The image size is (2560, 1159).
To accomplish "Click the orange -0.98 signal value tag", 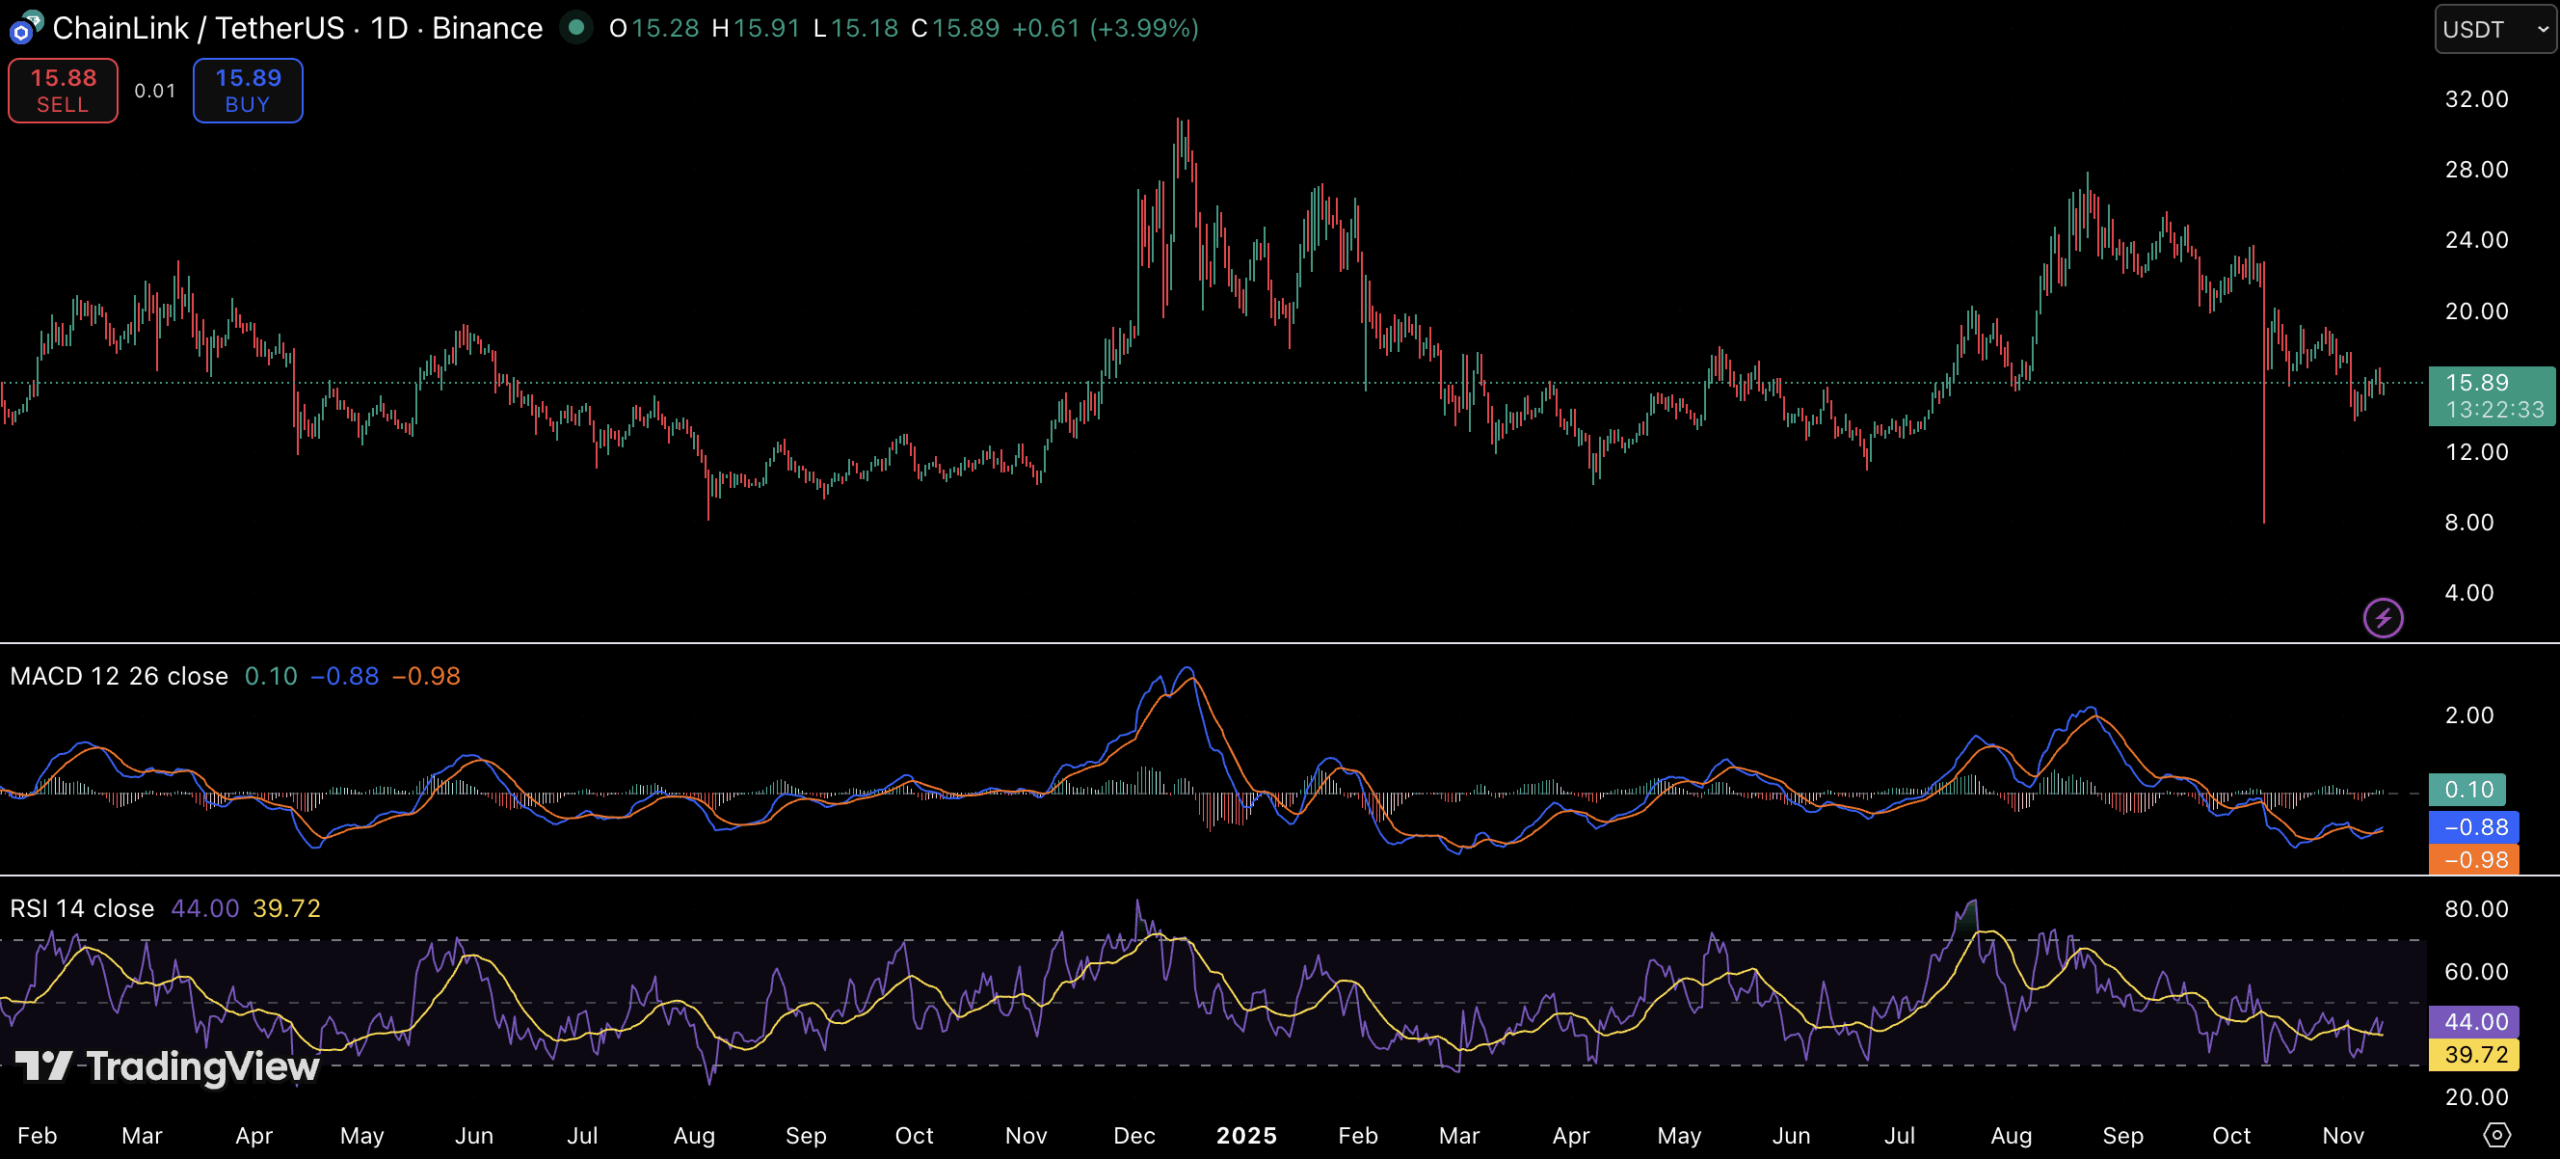I will (x=2474, y=860).
